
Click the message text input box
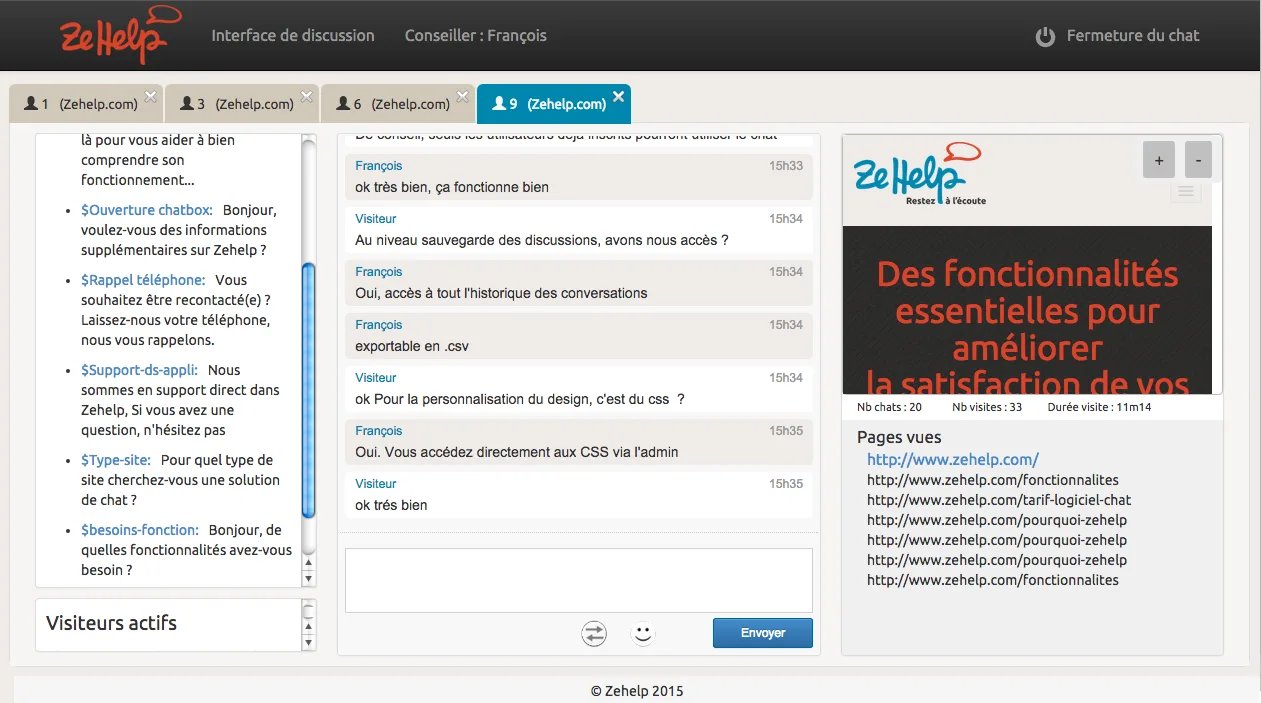(x=579, y=580)
